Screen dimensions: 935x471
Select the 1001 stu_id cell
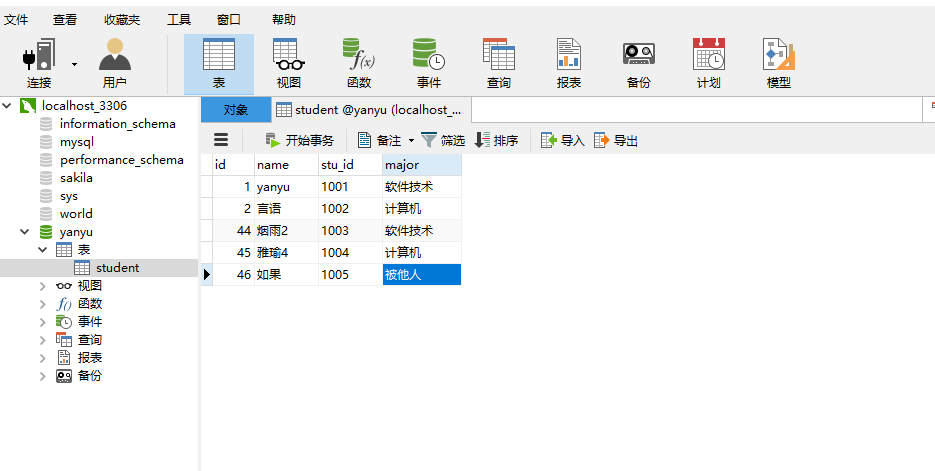(x=350, y=187)
